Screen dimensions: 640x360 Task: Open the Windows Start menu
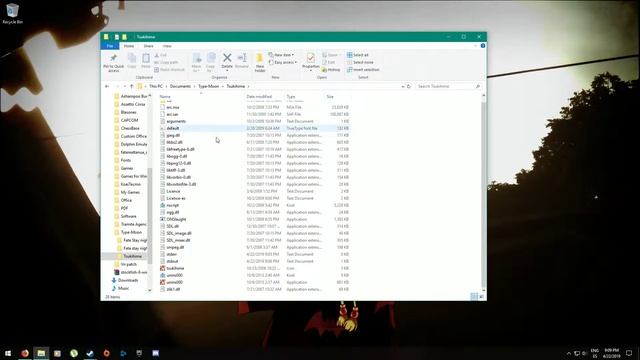tap(8, 353)
